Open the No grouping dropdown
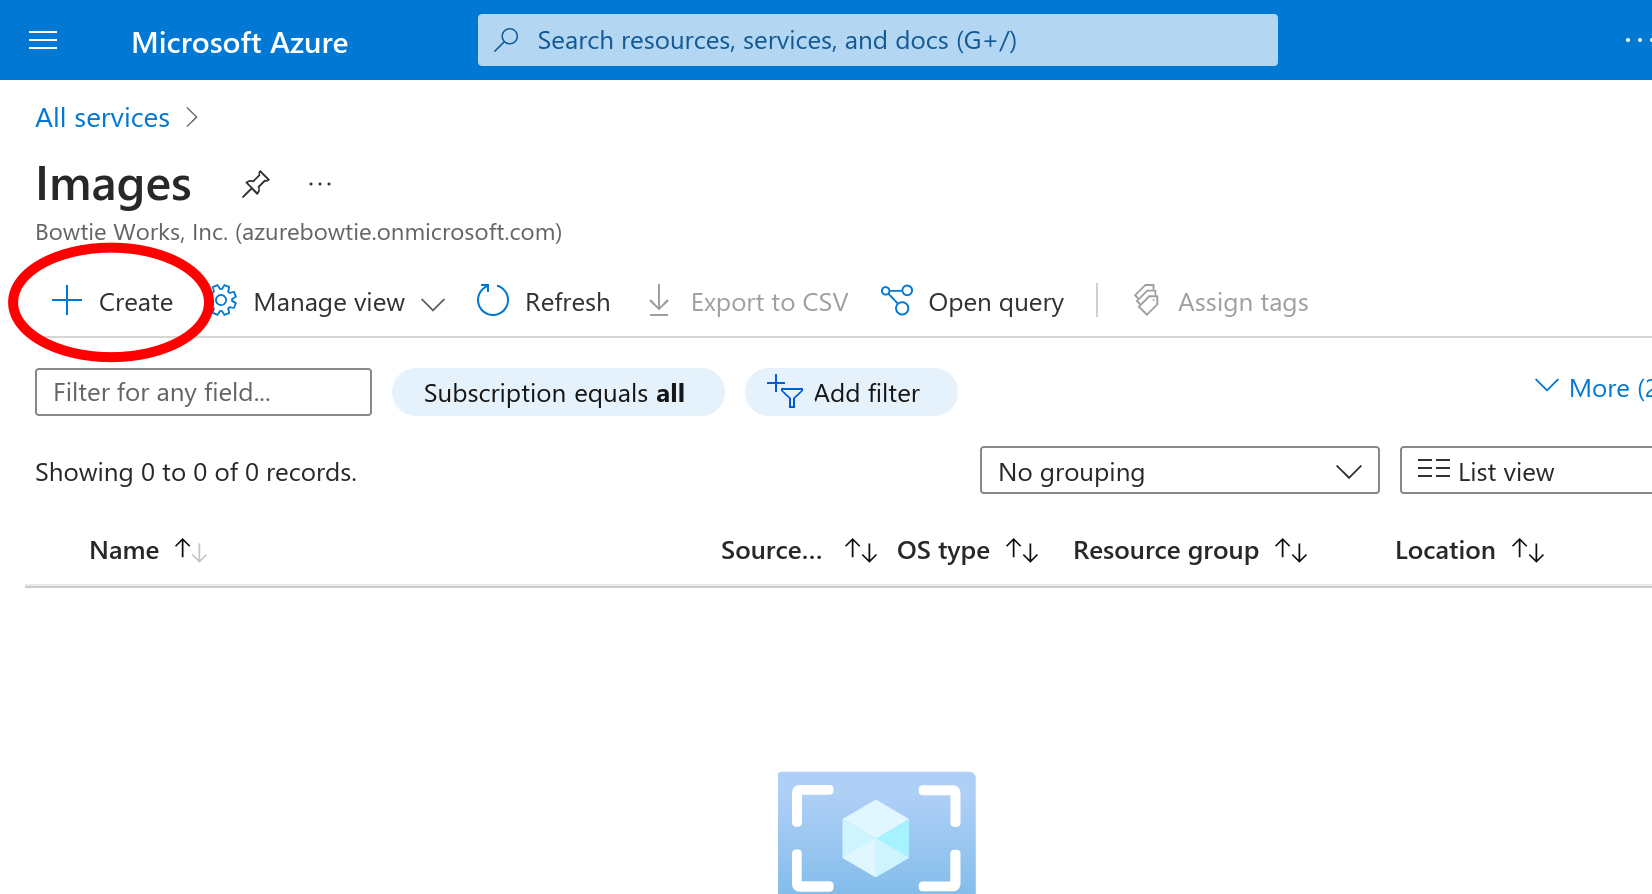Image resolution: width=1652 pixels, height=894 pixels. (1180, 470)
